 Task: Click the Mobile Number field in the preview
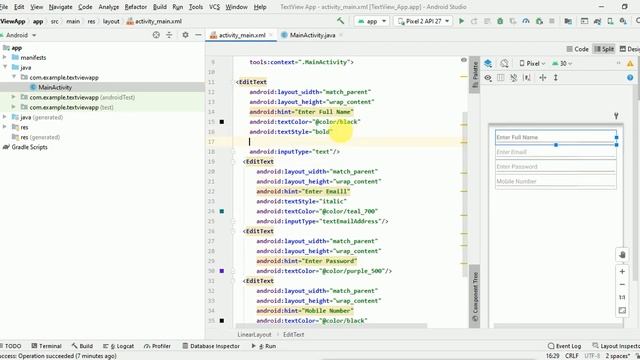(556, 181)
